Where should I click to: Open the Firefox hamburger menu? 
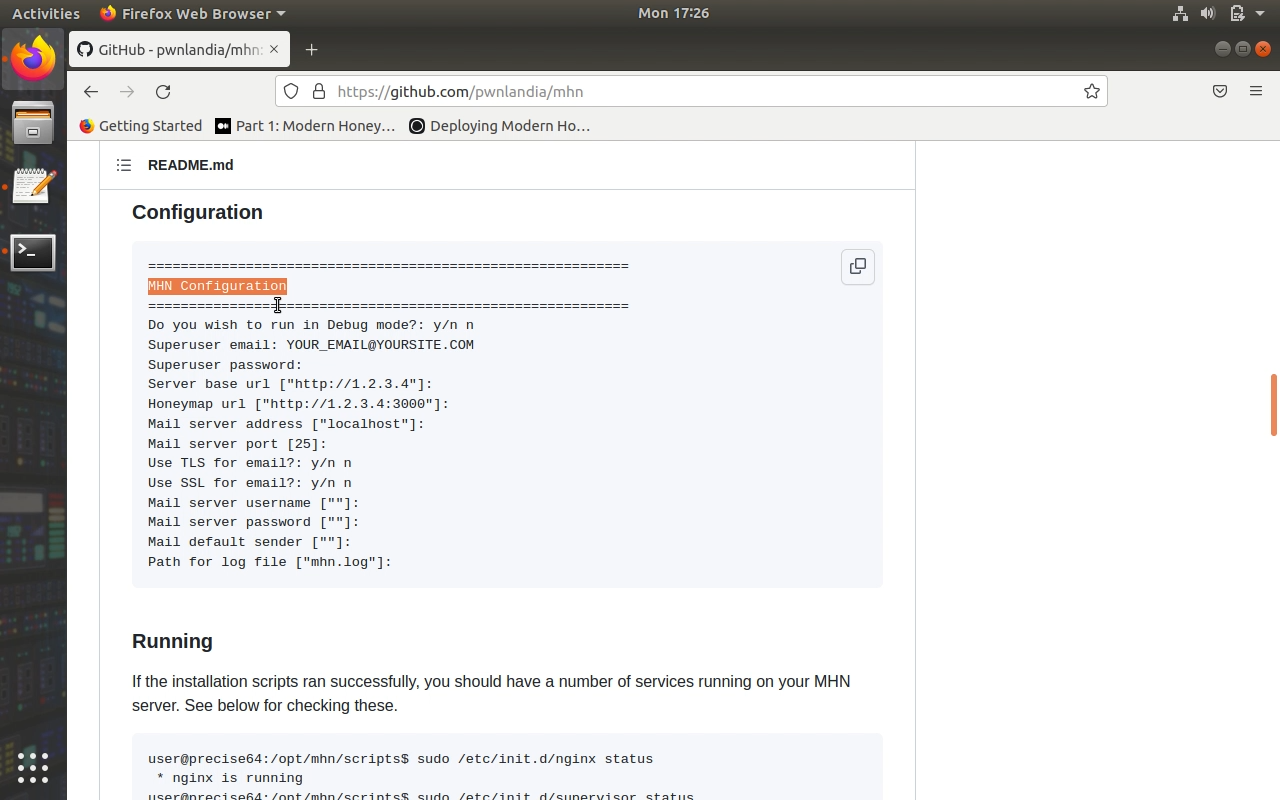[1255, 91]
